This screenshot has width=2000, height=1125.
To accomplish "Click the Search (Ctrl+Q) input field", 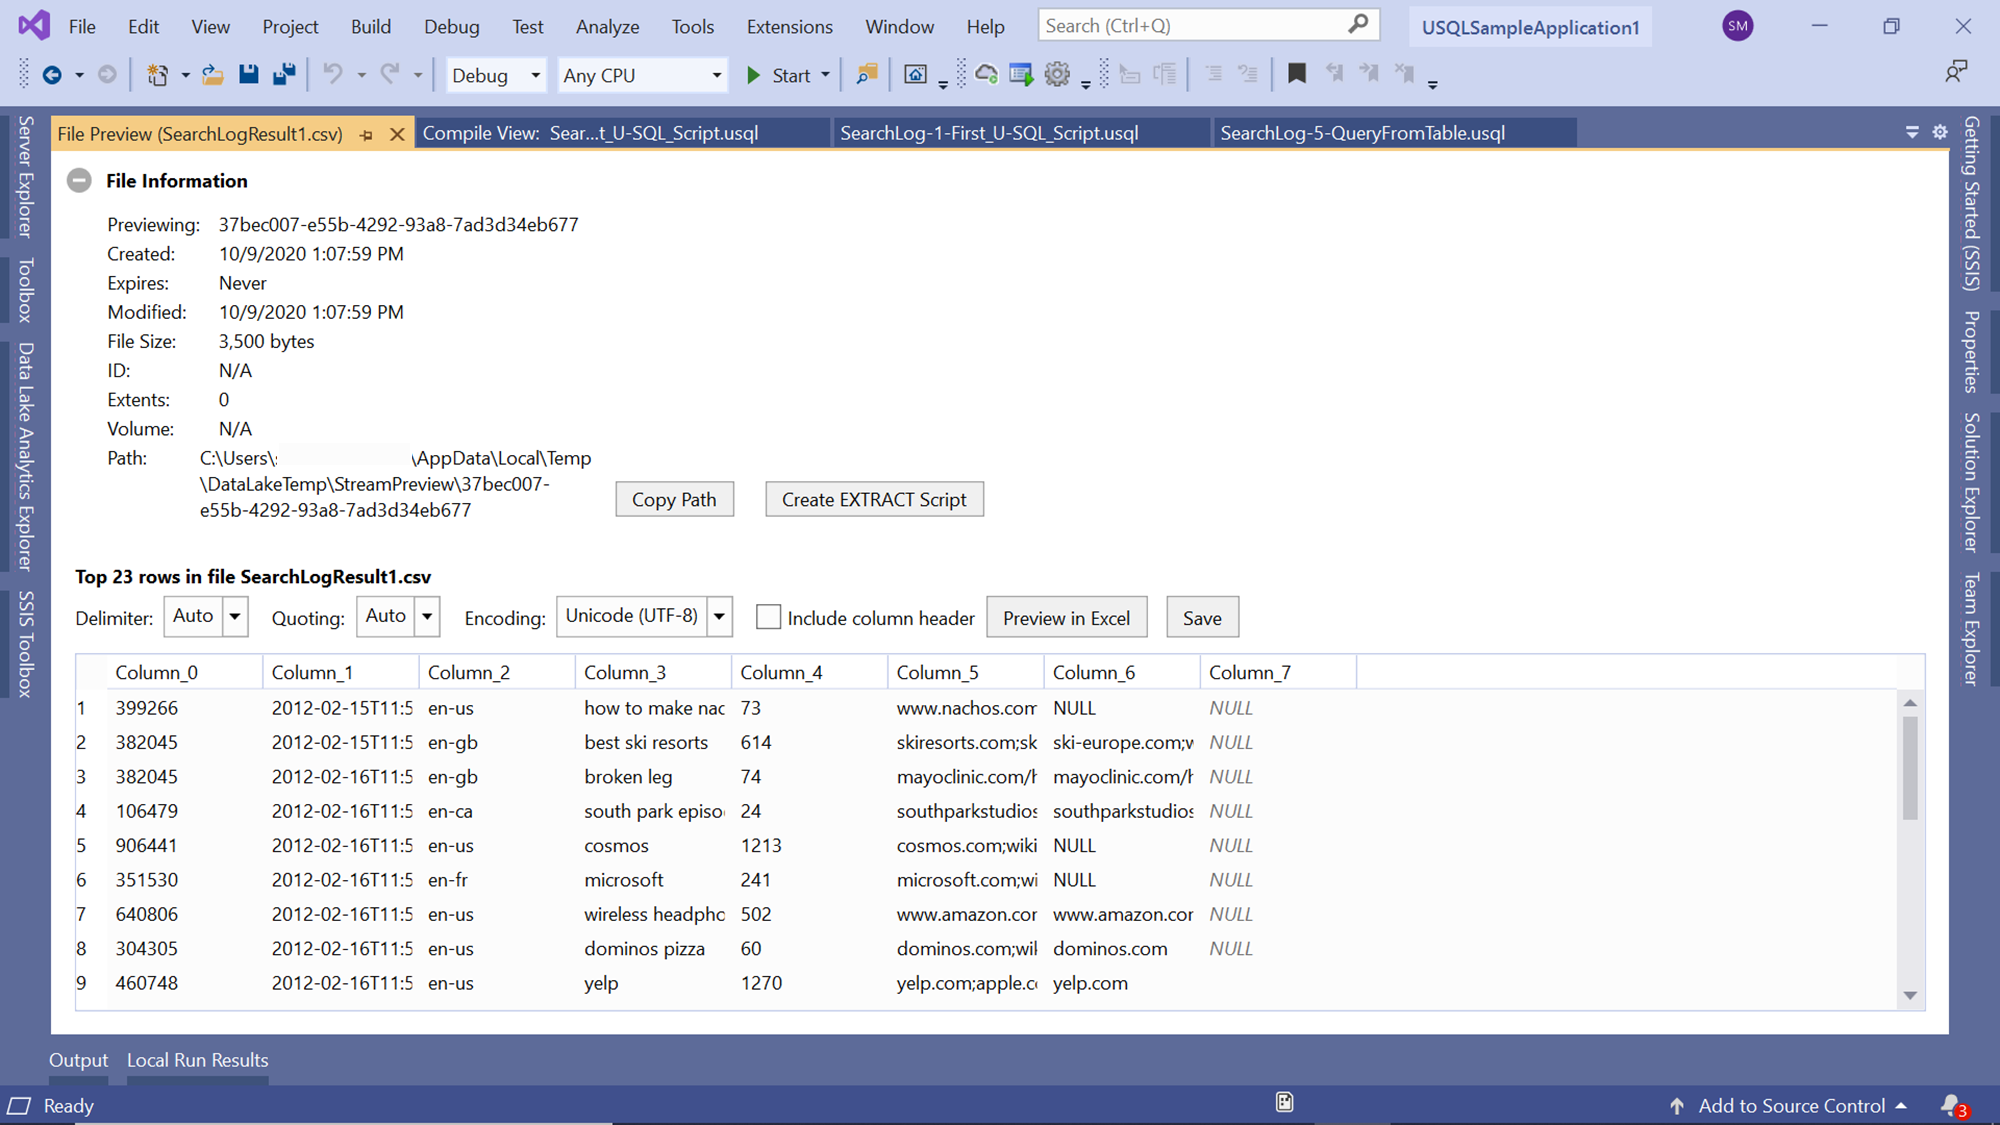I will click(1190, 26).
